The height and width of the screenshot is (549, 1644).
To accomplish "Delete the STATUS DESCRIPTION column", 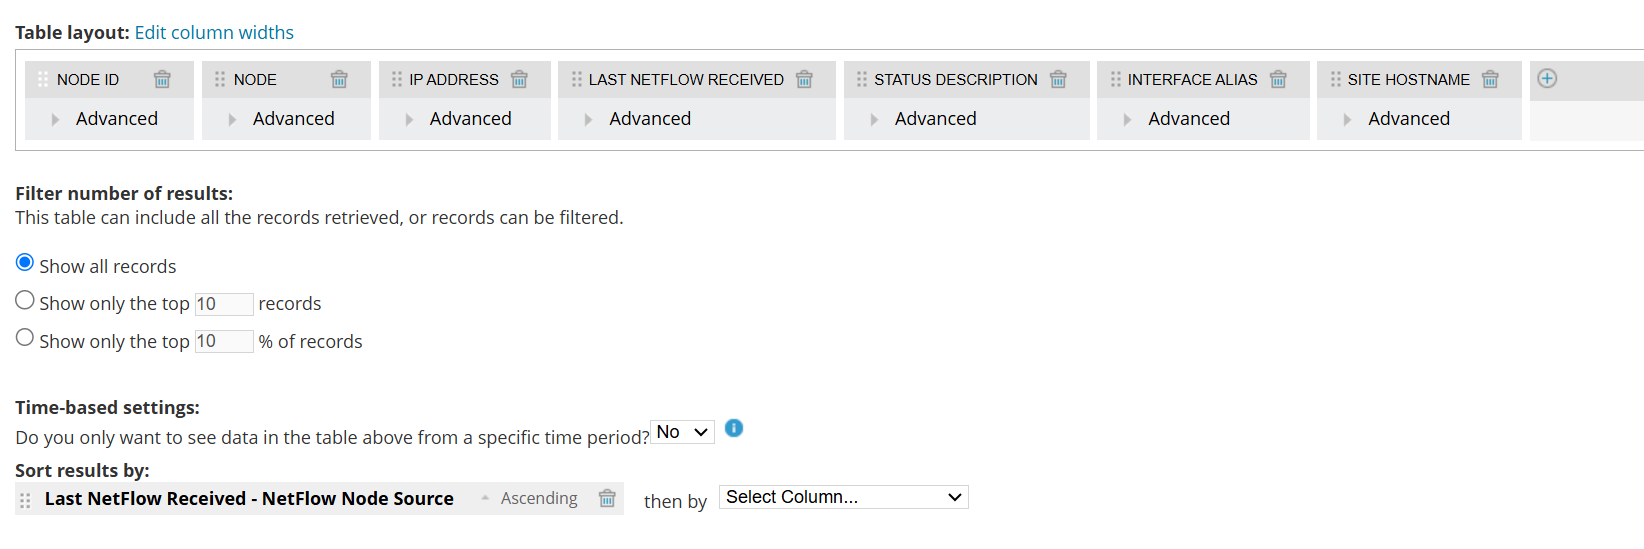I will pos(1058,79).
